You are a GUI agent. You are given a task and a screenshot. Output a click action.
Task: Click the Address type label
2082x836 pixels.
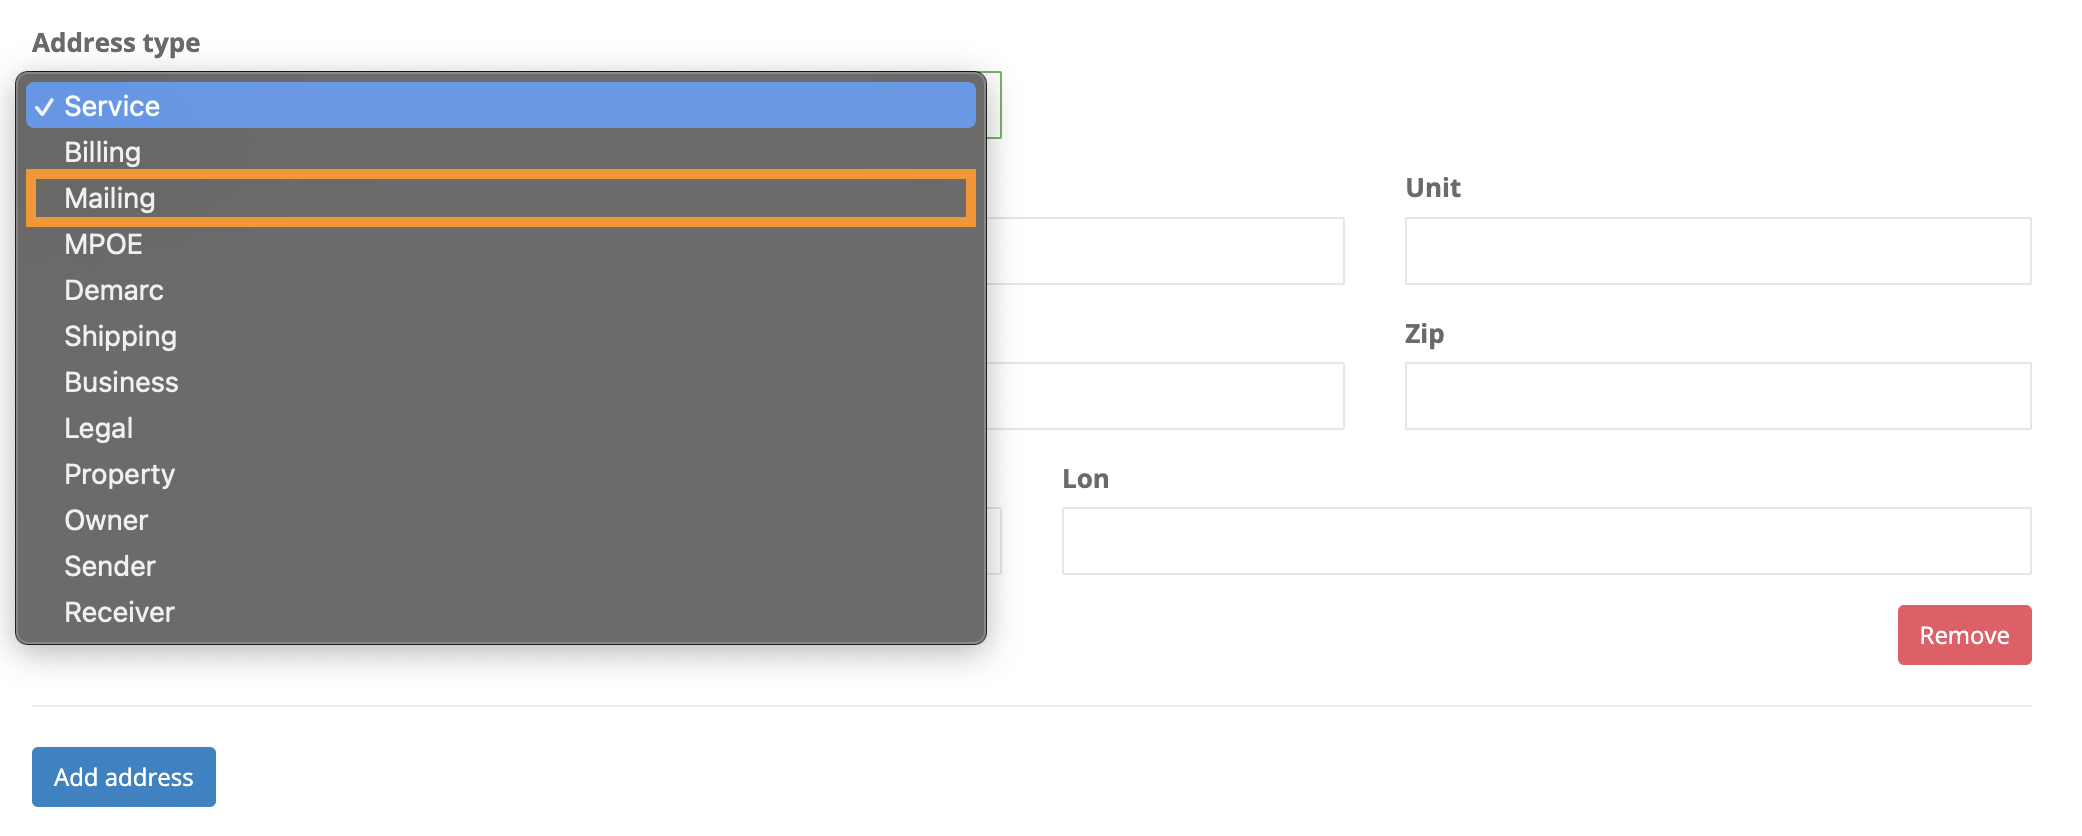(x=116, y=42)
